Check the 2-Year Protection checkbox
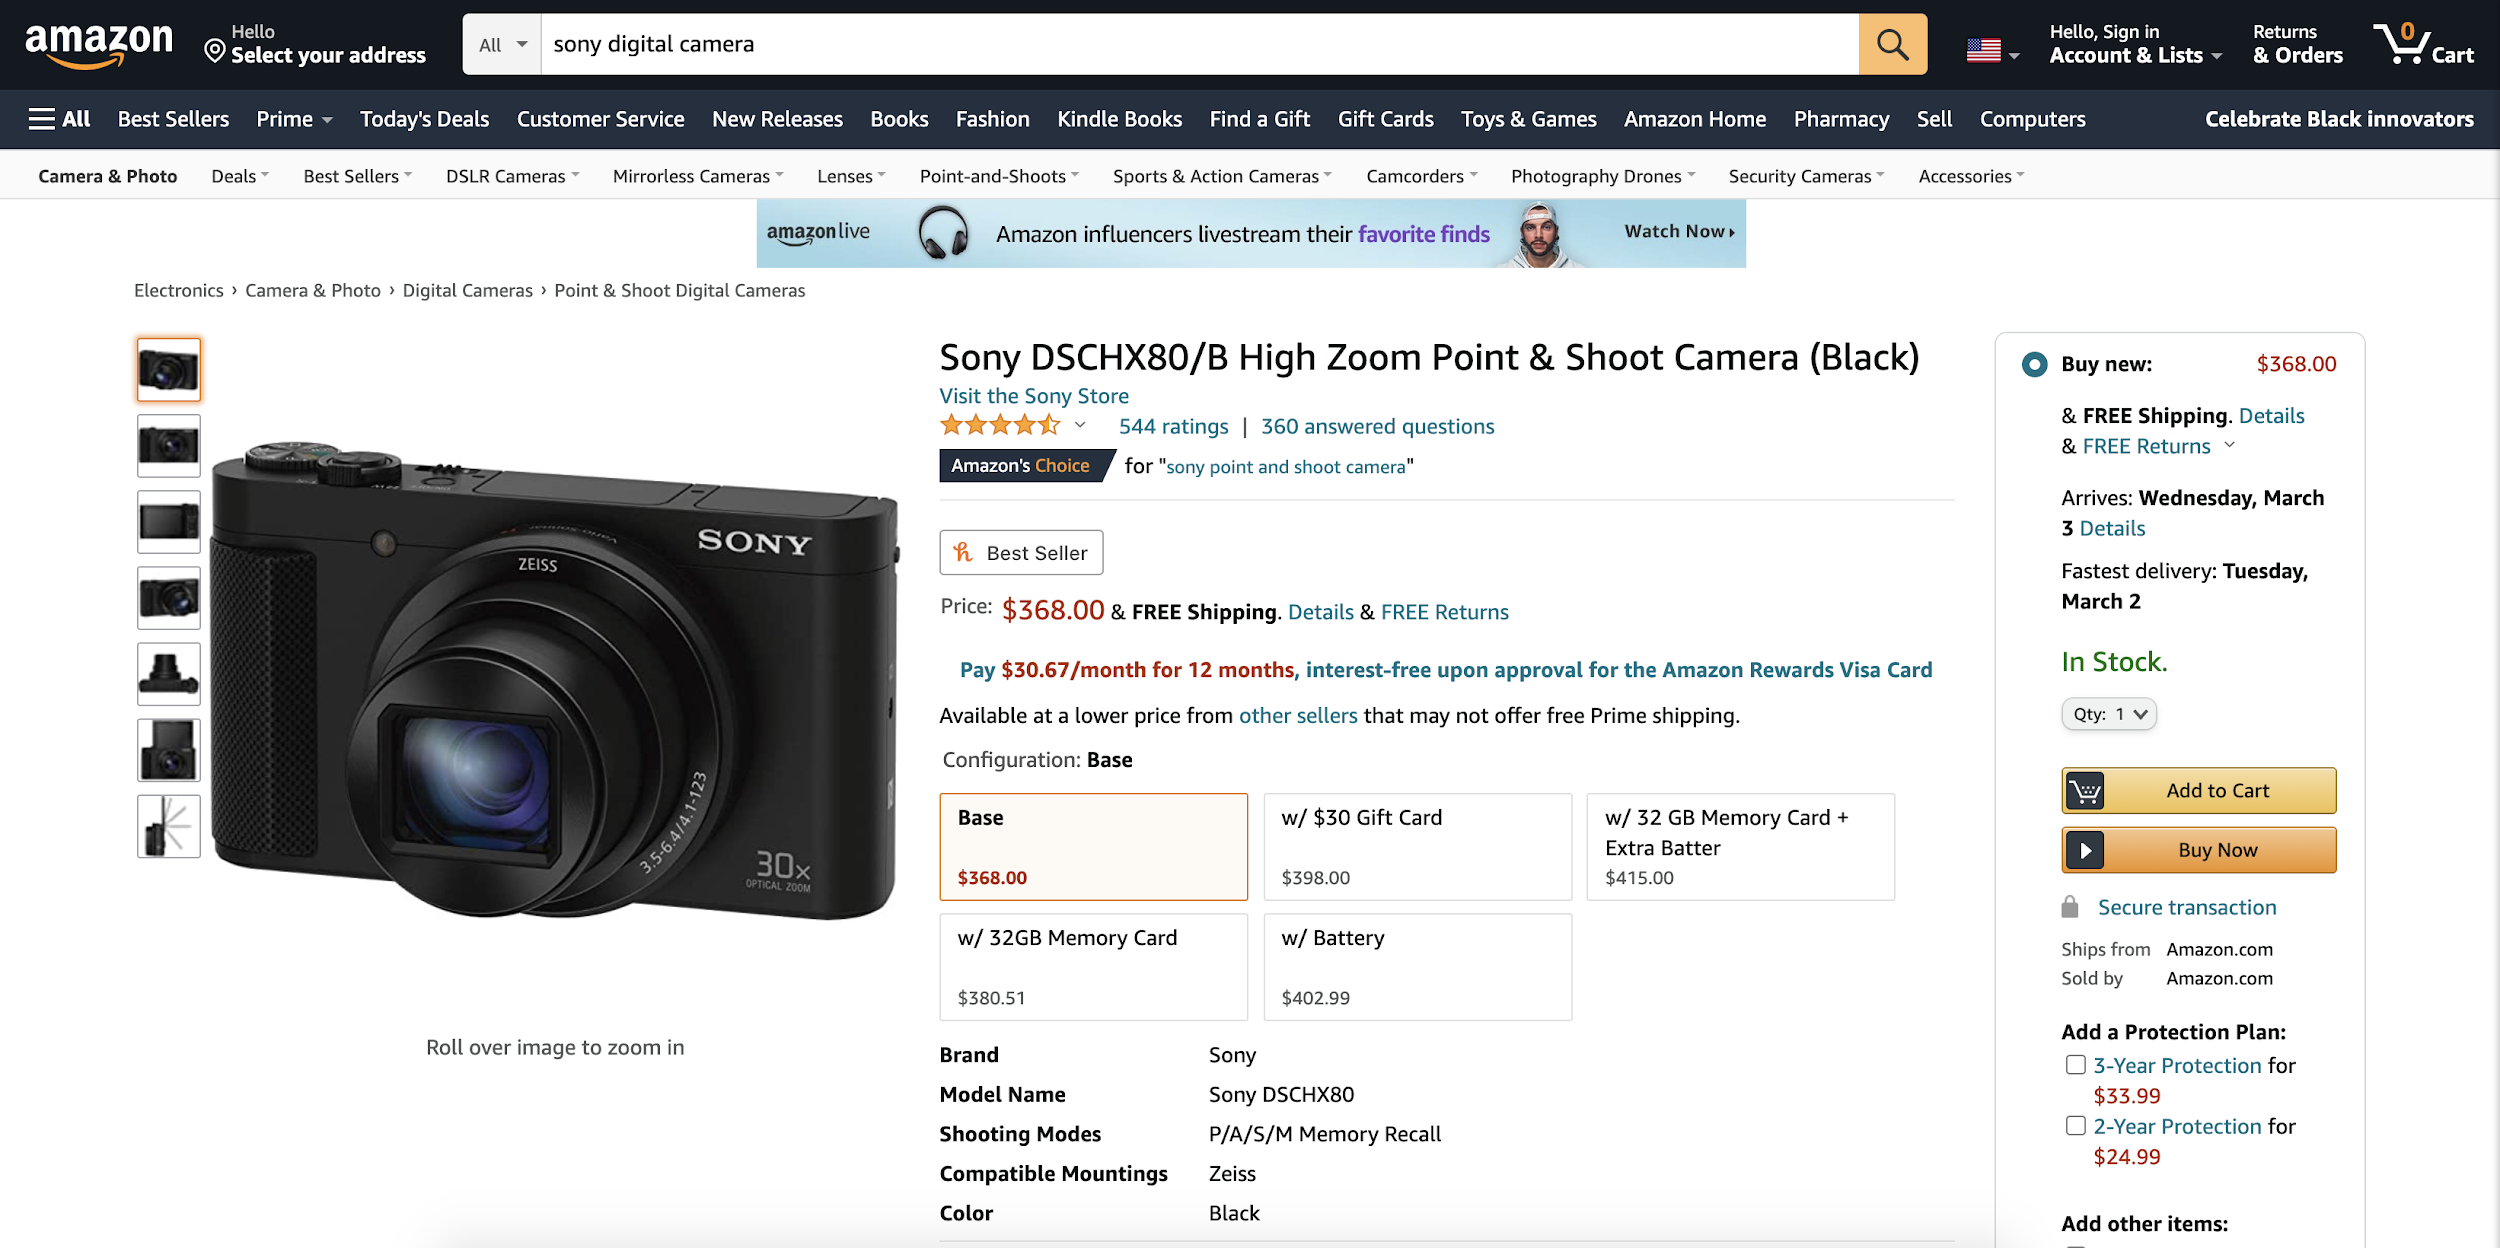2500x1248 pixels. pyautogui.click(x=2076, y=1126)
